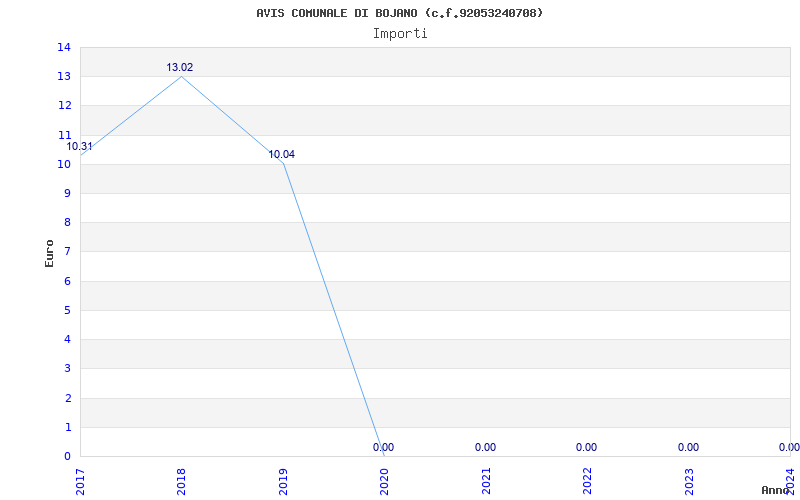This screenshot has height=500, width=800.
Task: Click the 8 tick on Euro axis
Action: pyautogui.click(x=68, y=222)
